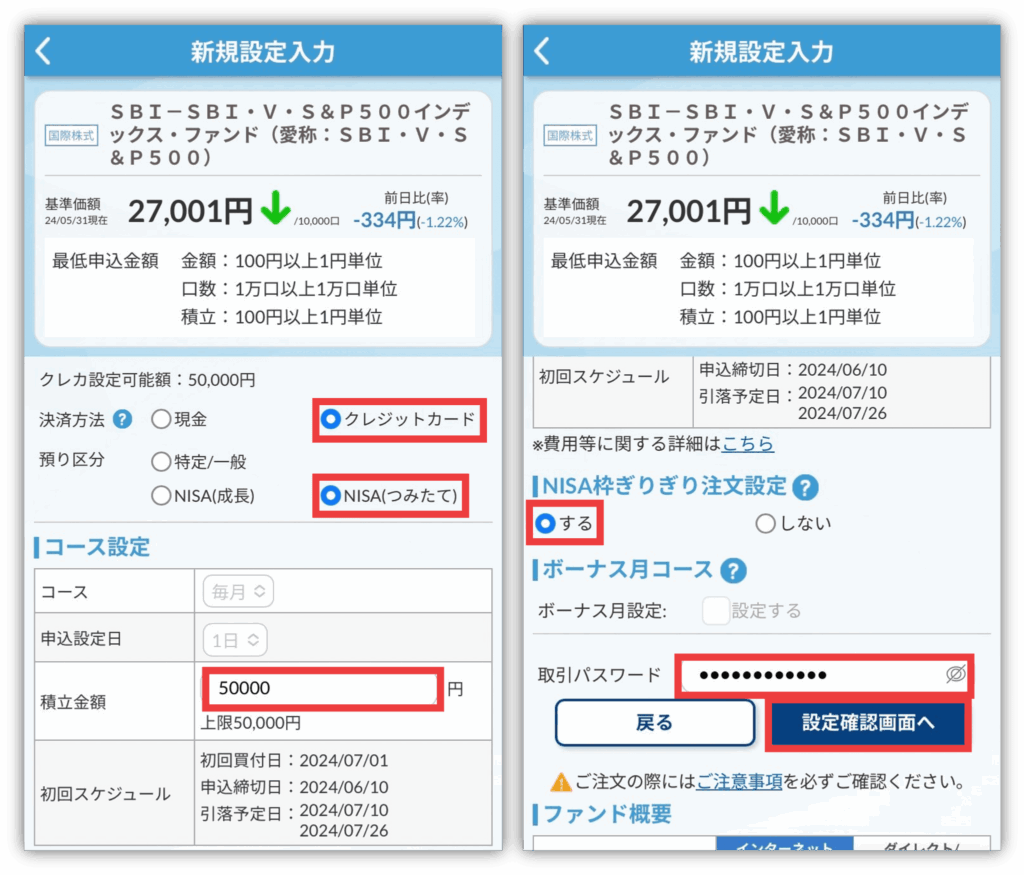Tap the back arrow on the left phone screen

point(43,52)
